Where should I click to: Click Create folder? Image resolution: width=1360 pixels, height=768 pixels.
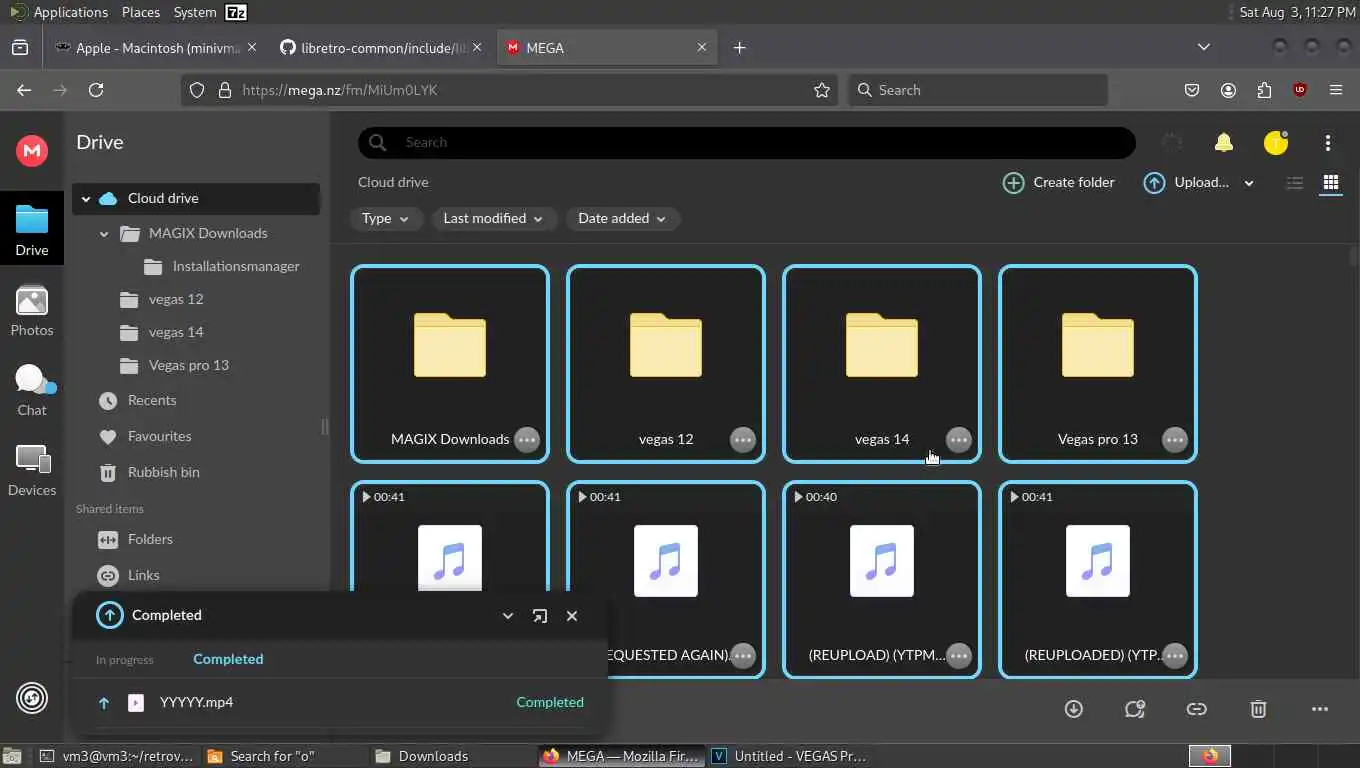1058,183
